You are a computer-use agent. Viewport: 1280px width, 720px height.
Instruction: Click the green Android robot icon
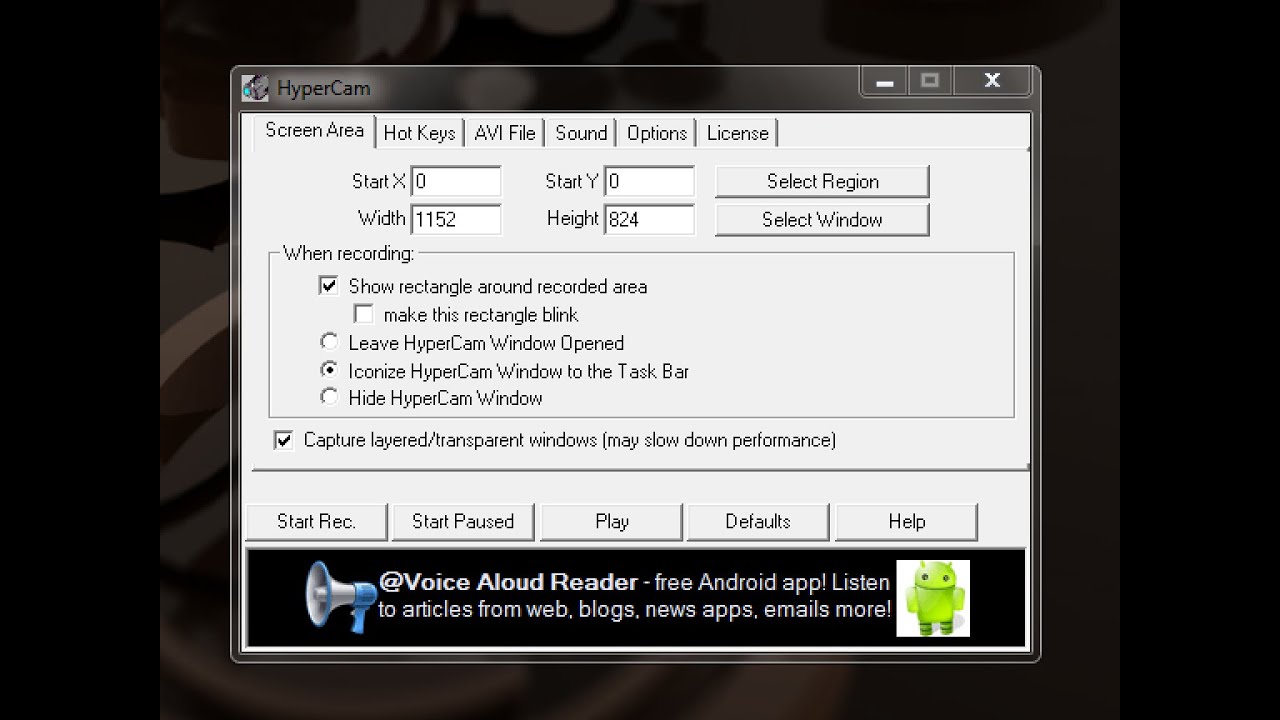[933, 598]
